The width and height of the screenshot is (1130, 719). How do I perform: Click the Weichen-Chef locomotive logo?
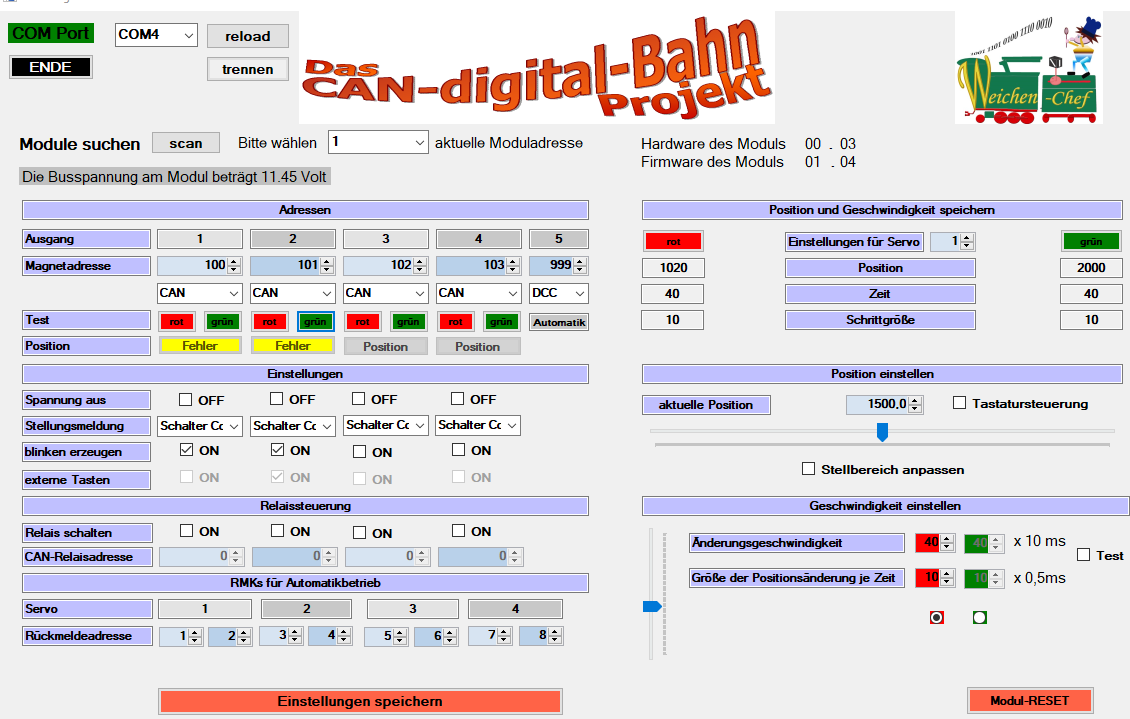click(x=1029, y=68)
